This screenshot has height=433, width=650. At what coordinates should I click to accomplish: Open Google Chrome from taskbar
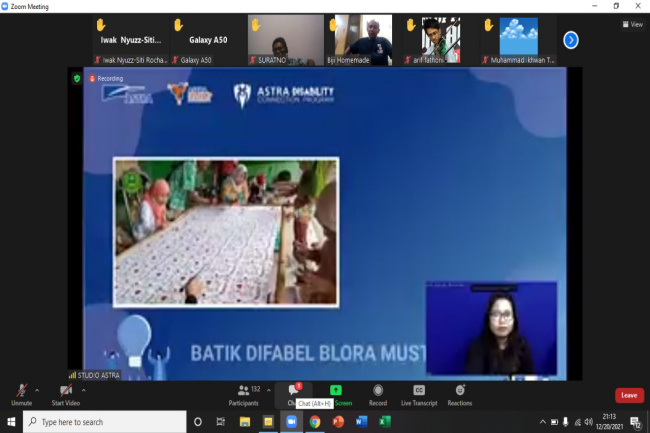click(x=315, y=422)
